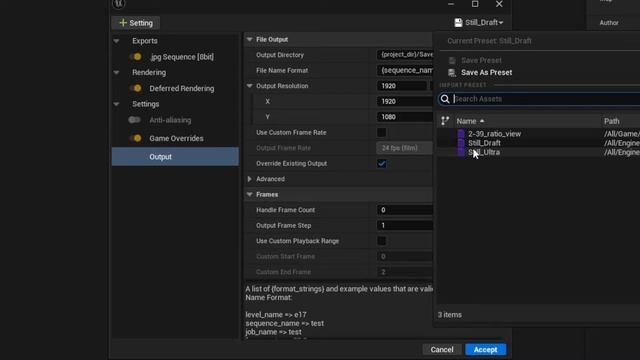This screenshot has height=360, width=640.
Task: Click the Custom Start Frame field
Action: pyautogui.click(x=404, y=256)
